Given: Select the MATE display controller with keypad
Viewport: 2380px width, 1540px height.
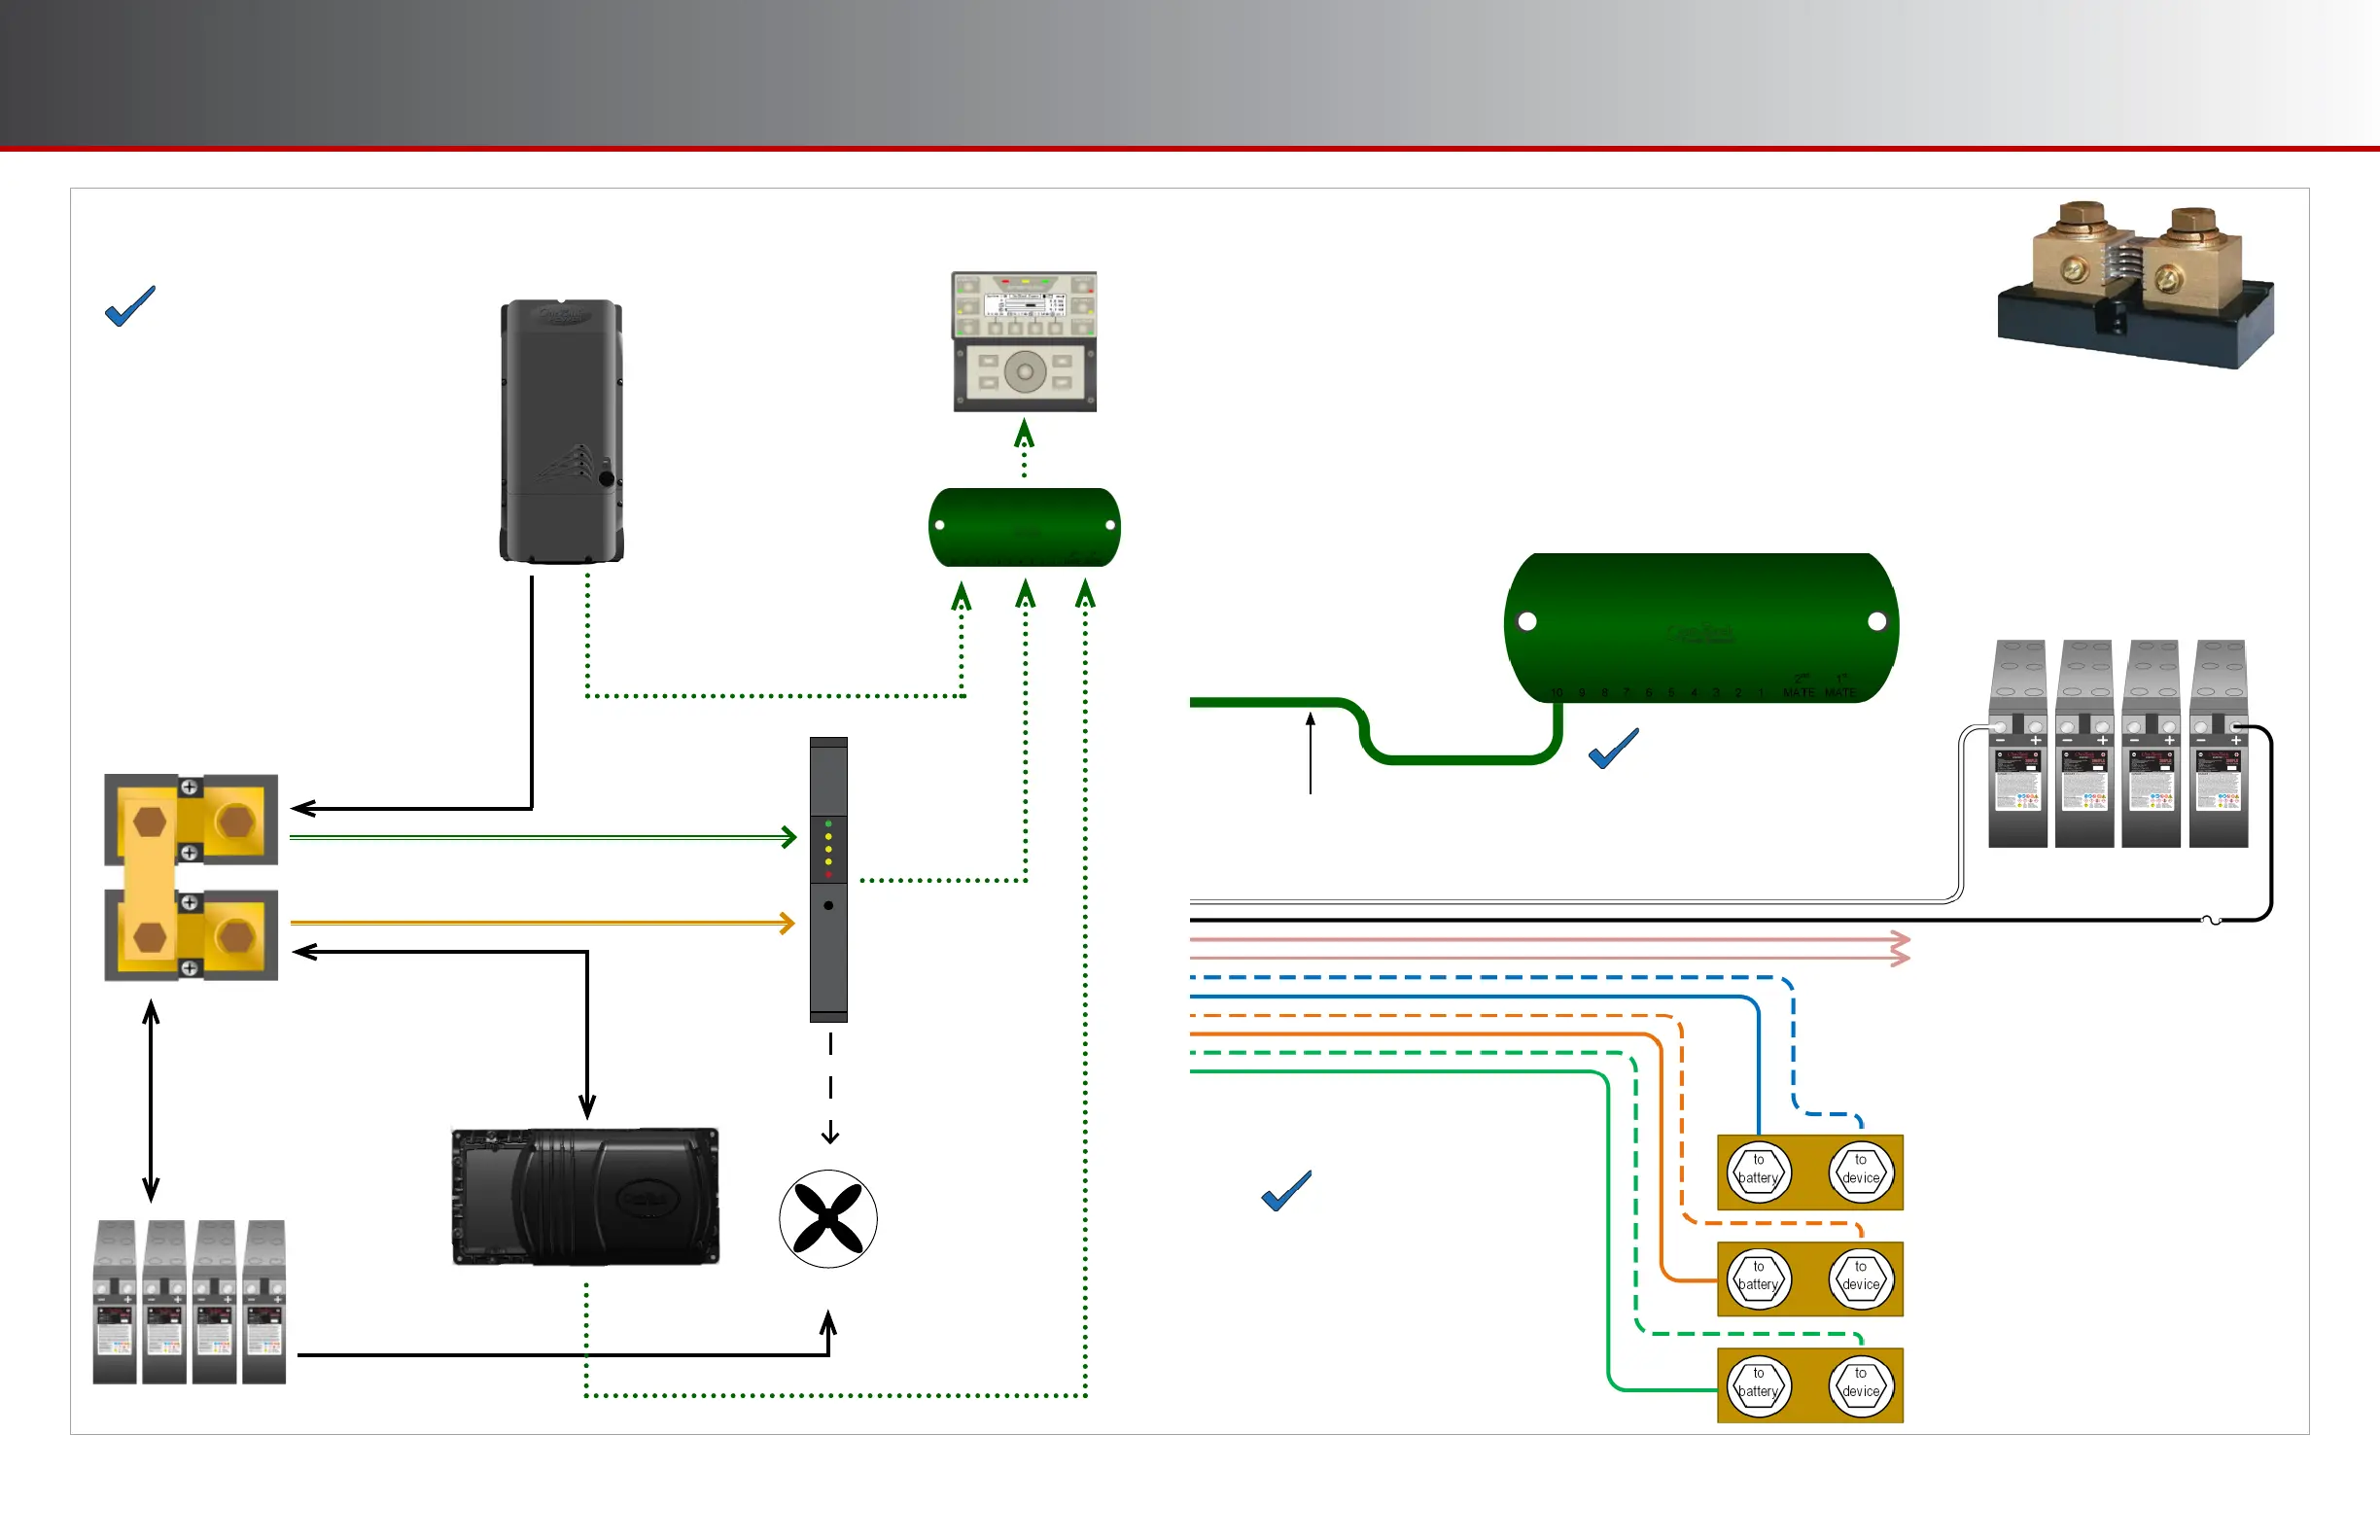Looking at the screenshot, I should click(1024, 341).
